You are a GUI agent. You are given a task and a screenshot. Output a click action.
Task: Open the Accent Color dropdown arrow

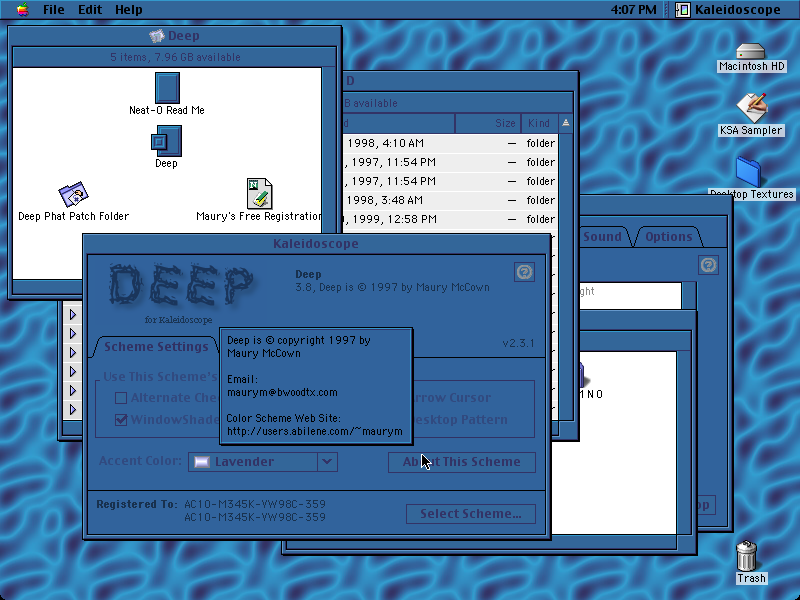point(327,462)
